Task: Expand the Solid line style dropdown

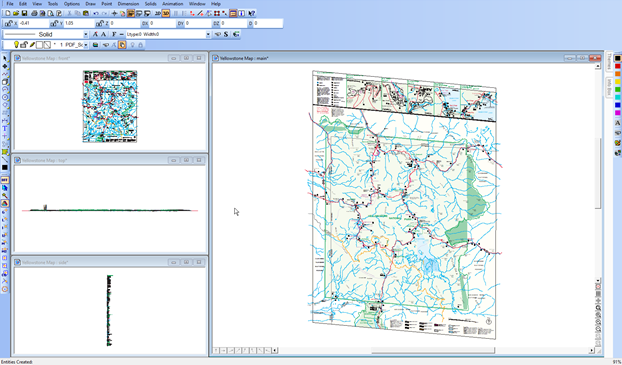Action: tap(86, 35)
